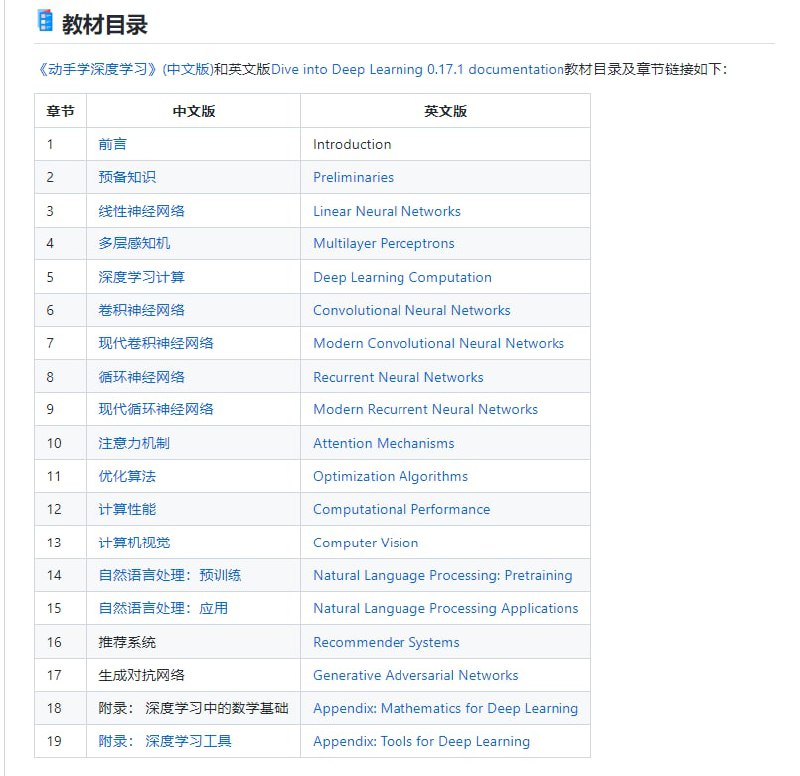Image resolution: width=800 pixels, height=776 pixels.
Task: Open the Optimization Algorithms English chapter
Action: point(391,476)
